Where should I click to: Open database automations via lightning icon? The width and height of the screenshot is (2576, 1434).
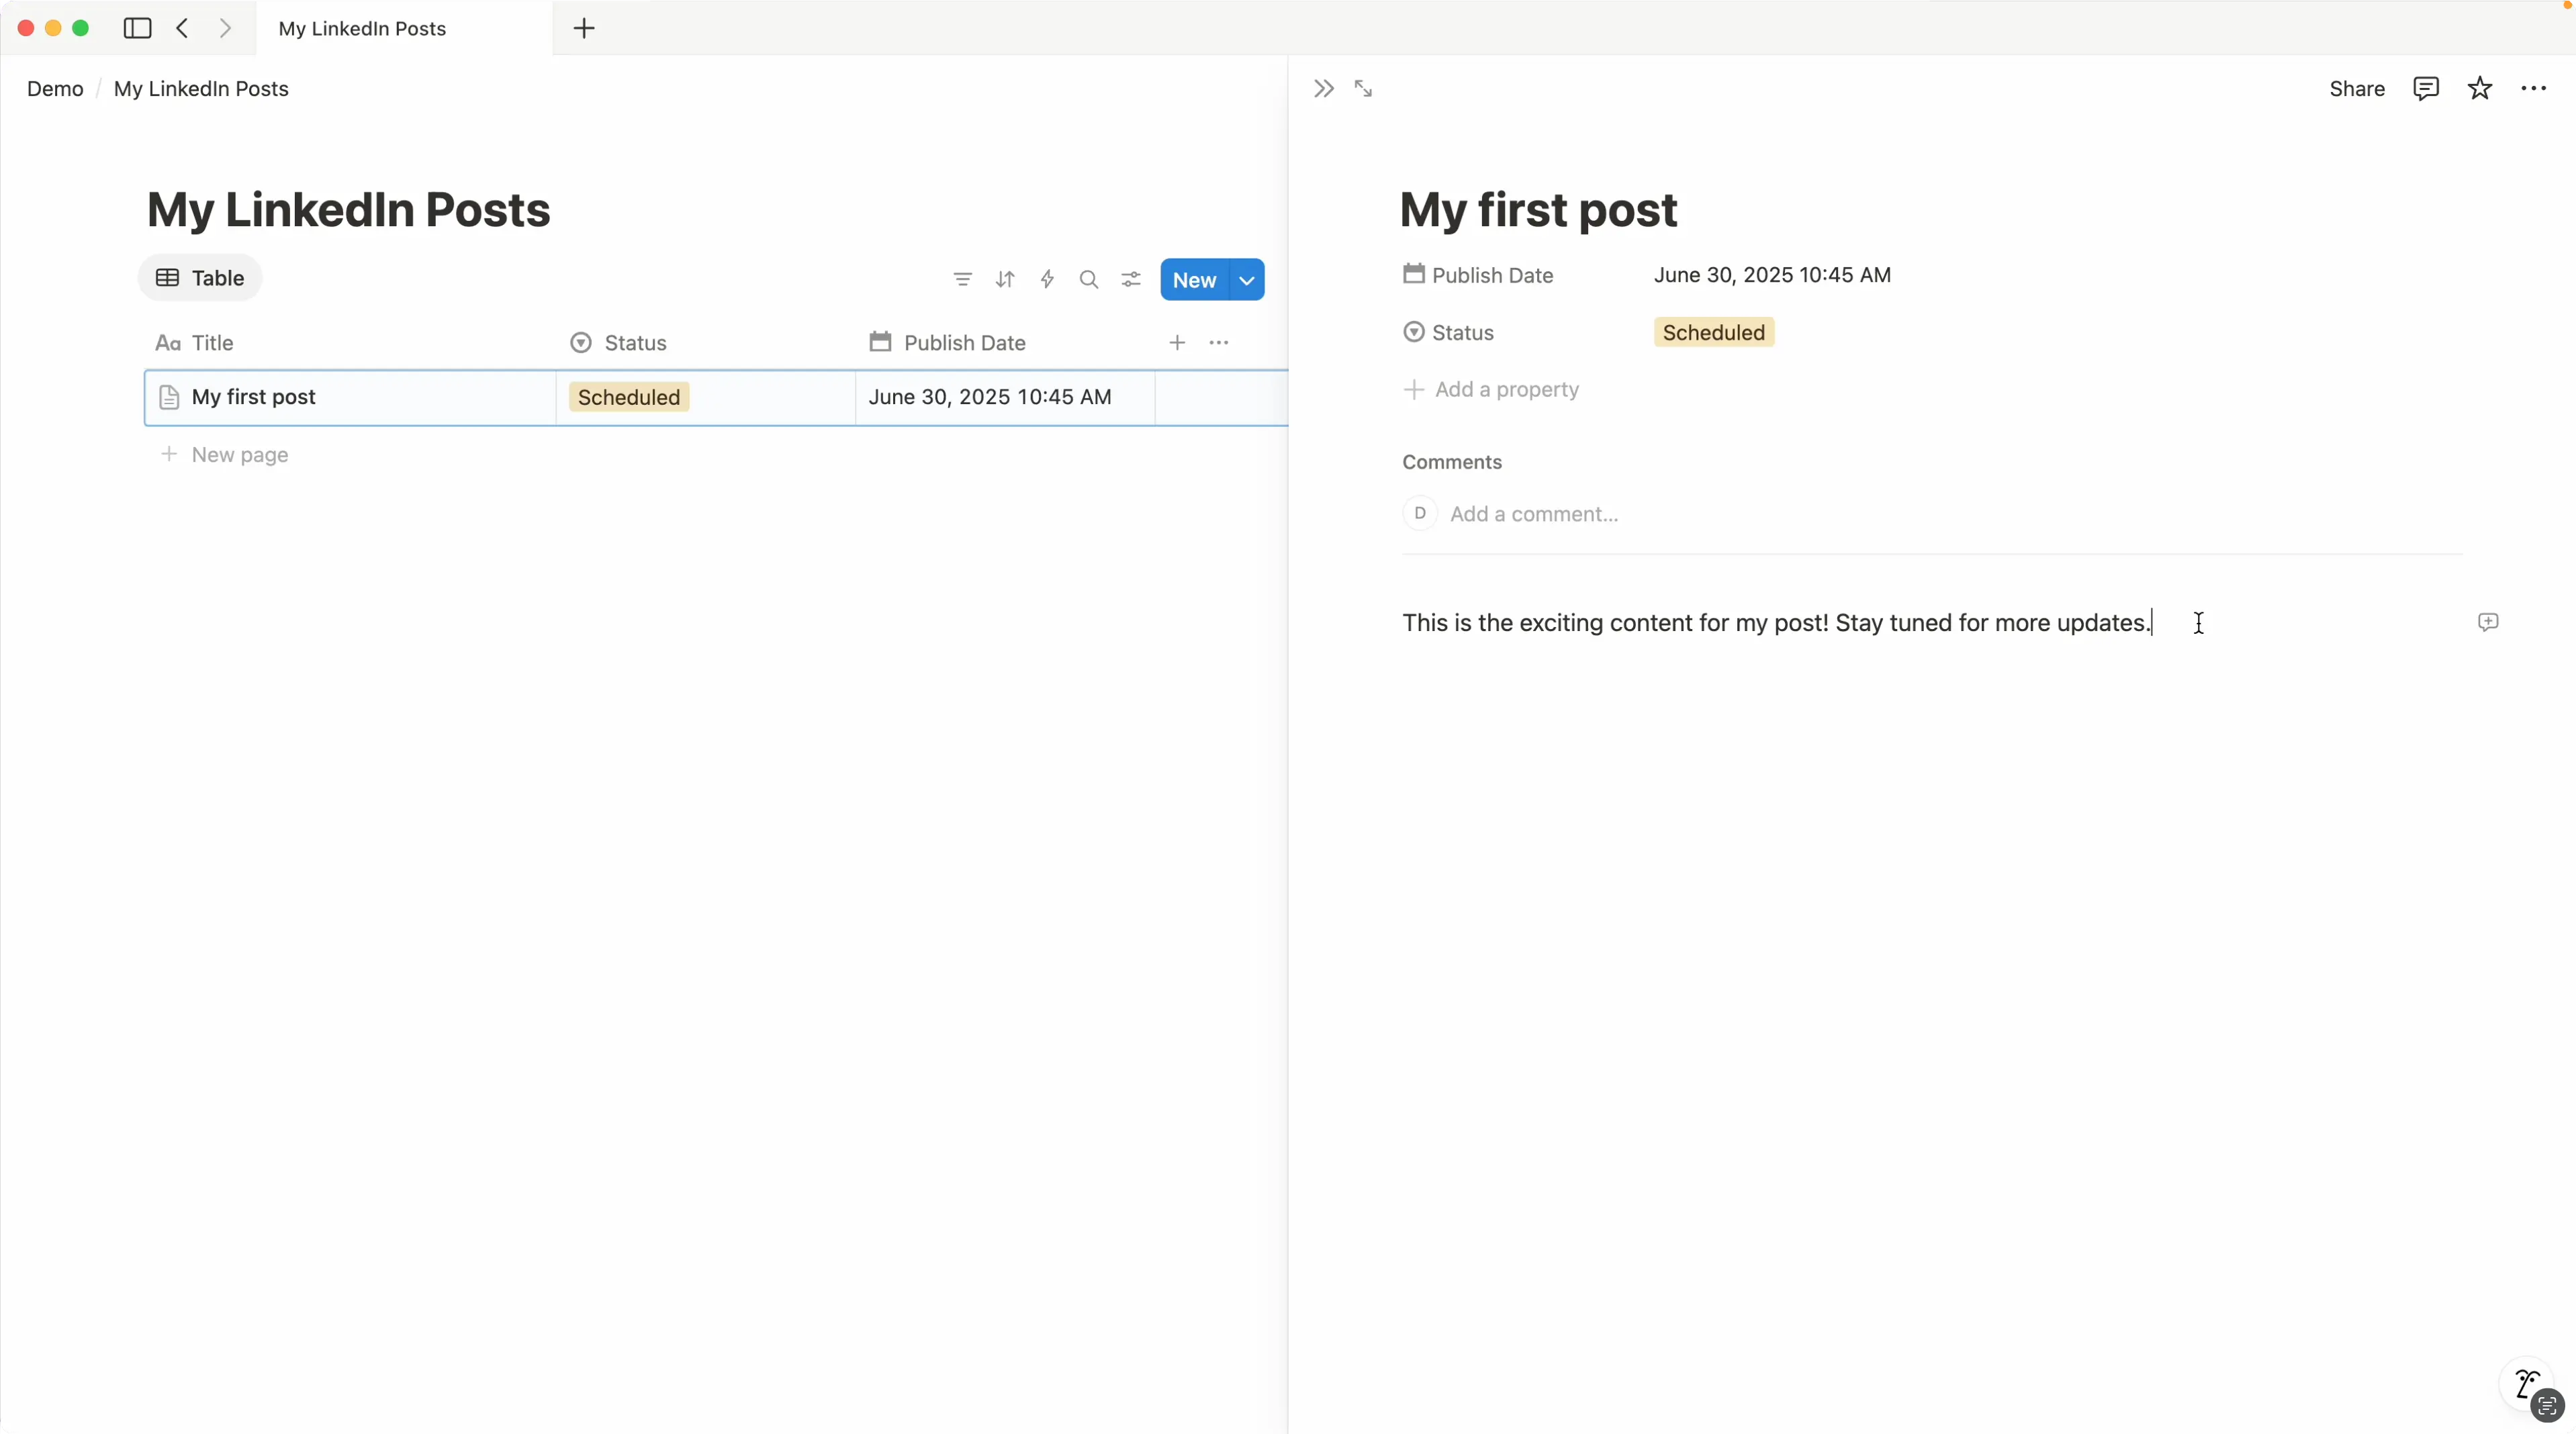tap(1046, 280)
